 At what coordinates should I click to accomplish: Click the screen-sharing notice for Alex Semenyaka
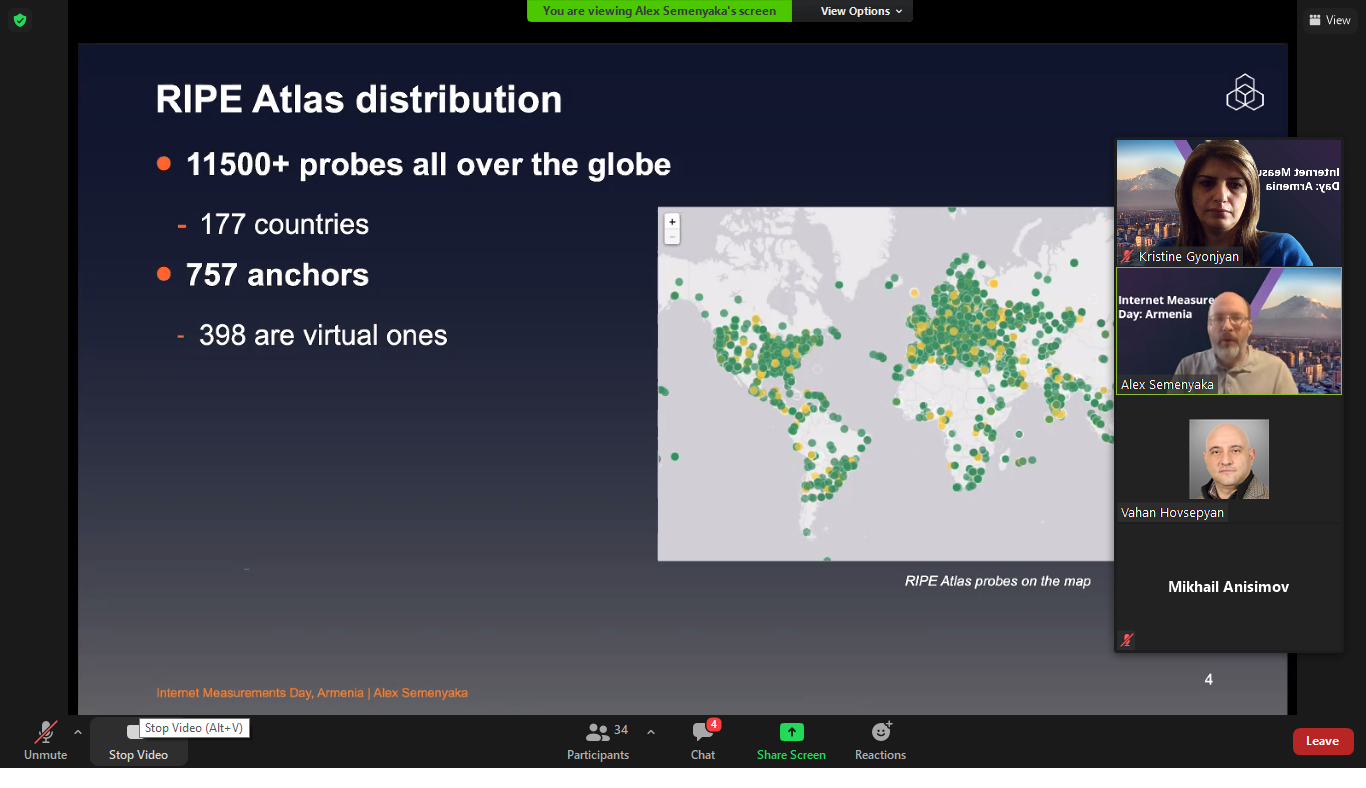(x=659, y=11)
